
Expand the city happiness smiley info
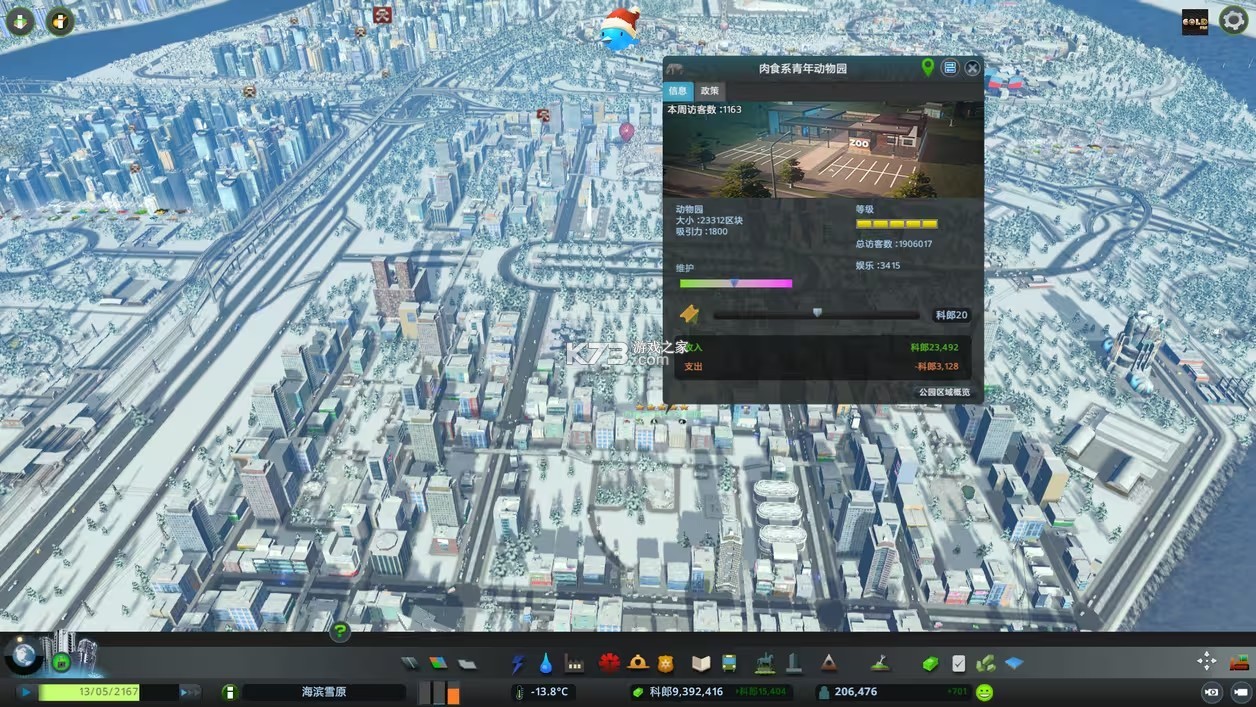[x=985, y=692]
